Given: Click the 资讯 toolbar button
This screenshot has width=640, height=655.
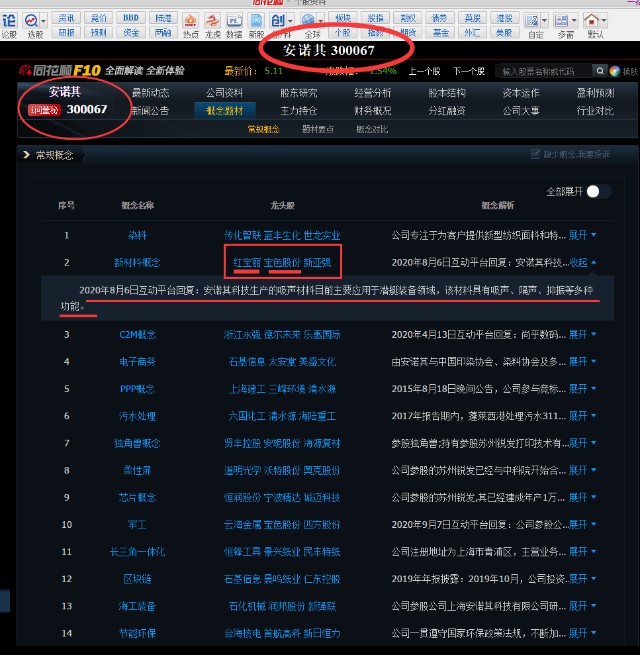Looking at the screenshot, I should 66,18.
